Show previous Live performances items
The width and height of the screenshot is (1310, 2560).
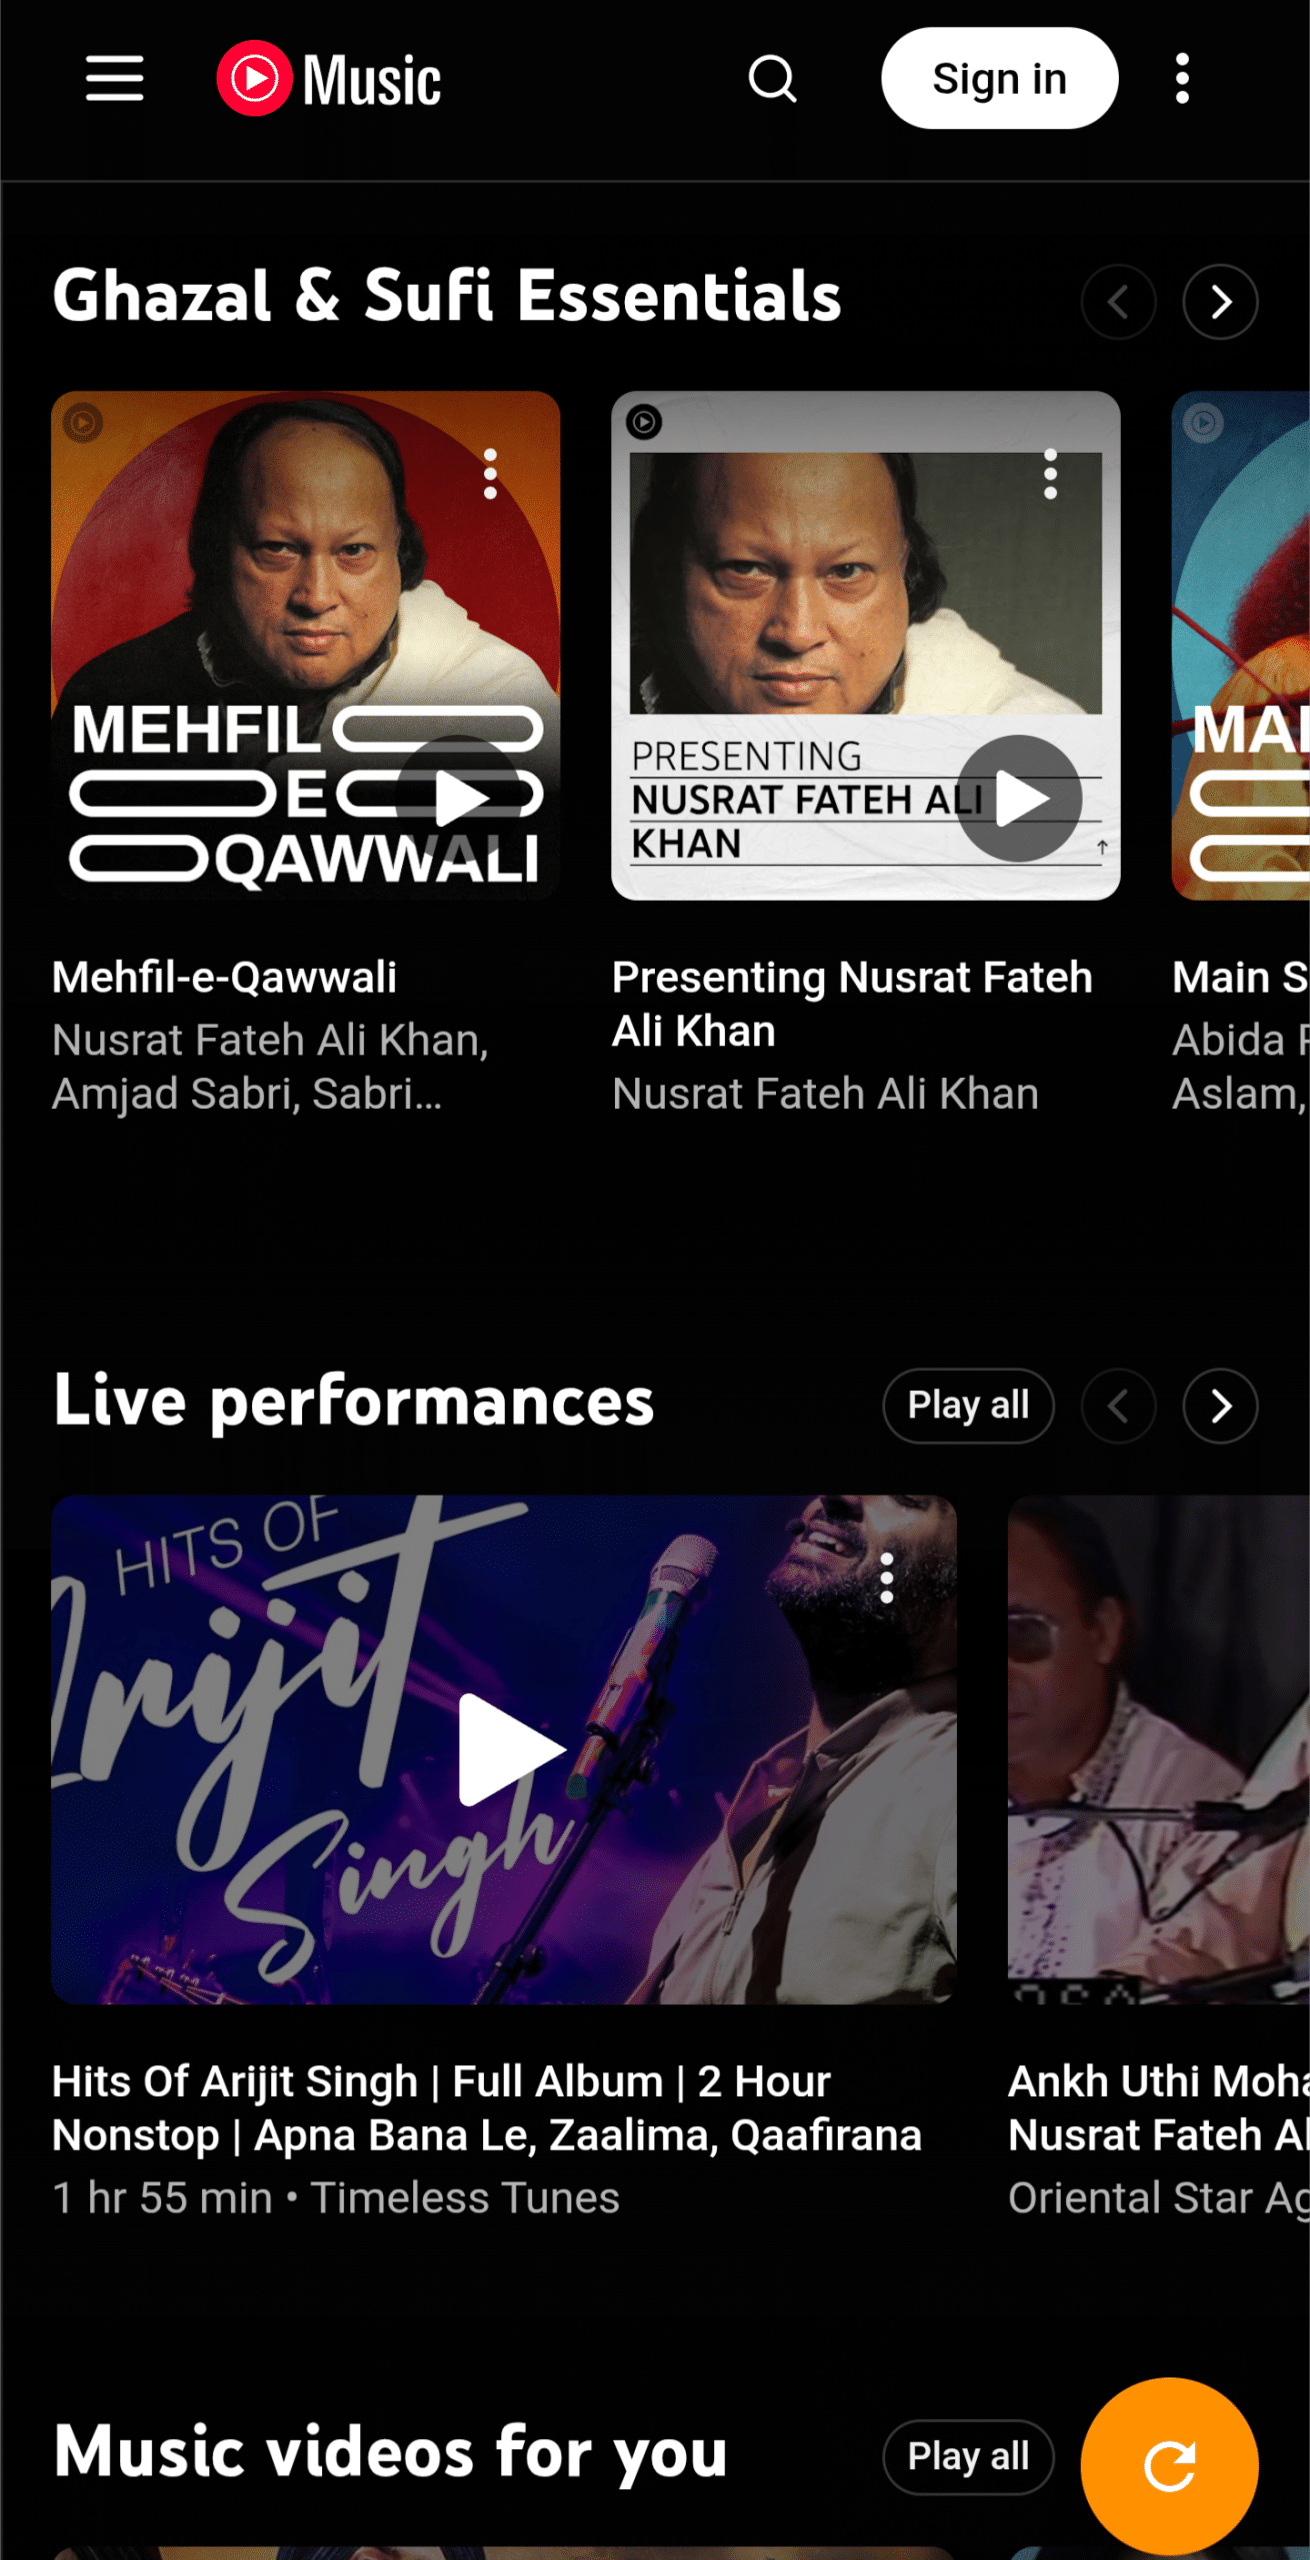[1118, 1405]
